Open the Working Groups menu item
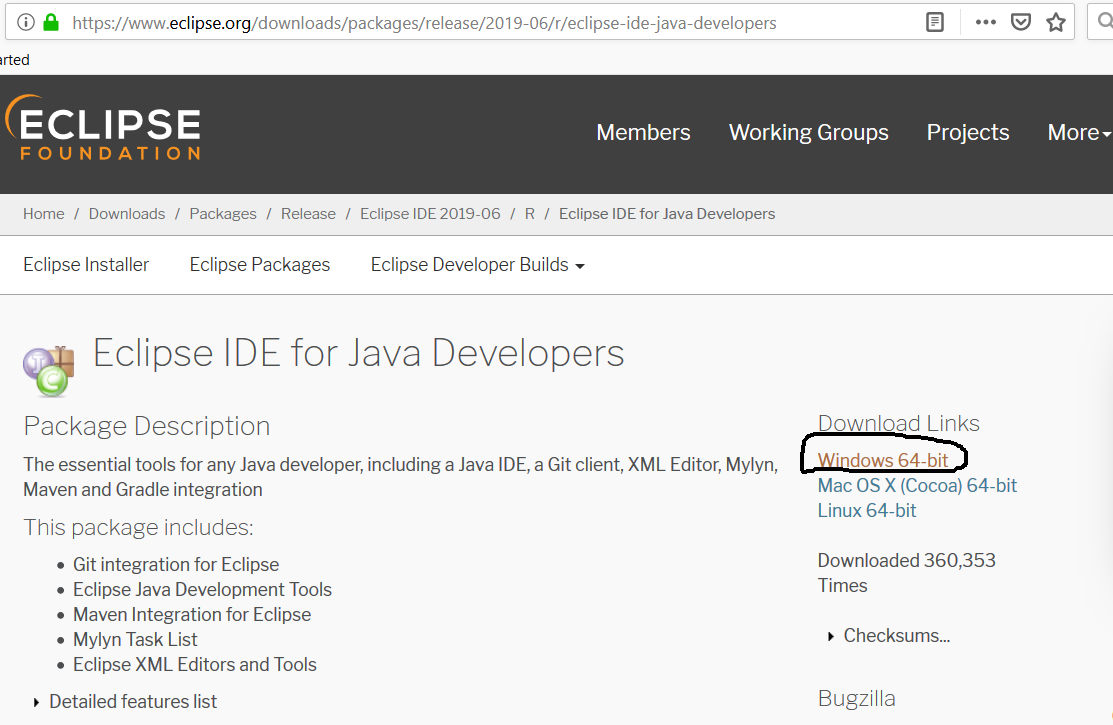The image size is (1113, 725). 808,132
